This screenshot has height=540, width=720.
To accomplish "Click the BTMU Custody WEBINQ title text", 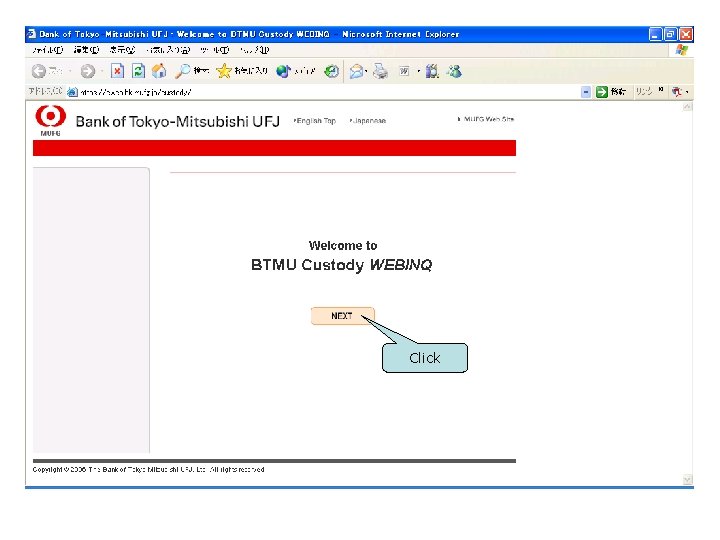I will (x=342, y=265).
